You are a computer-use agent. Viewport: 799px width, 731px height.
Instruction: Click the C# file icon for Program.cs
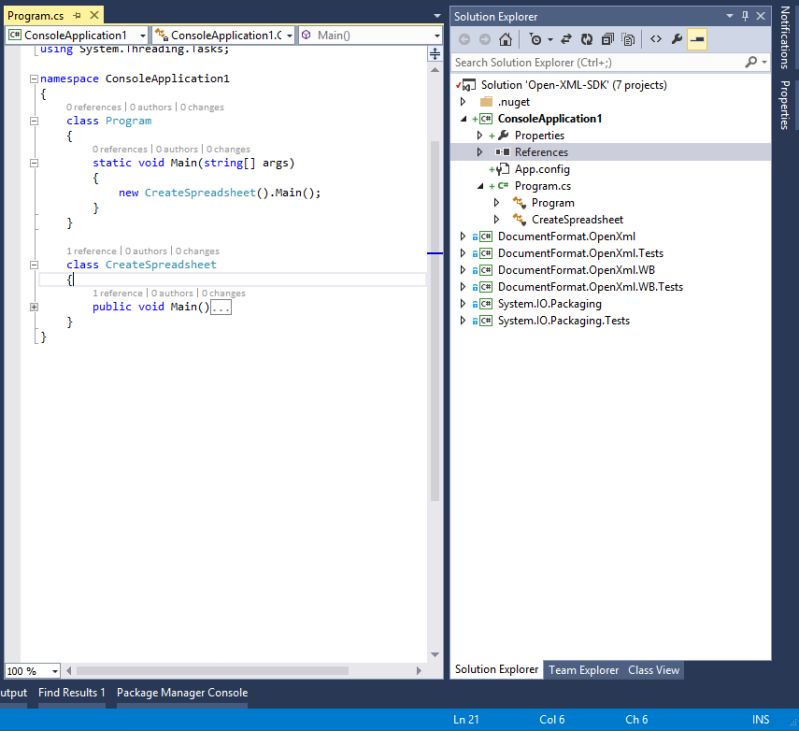point(503,186)
